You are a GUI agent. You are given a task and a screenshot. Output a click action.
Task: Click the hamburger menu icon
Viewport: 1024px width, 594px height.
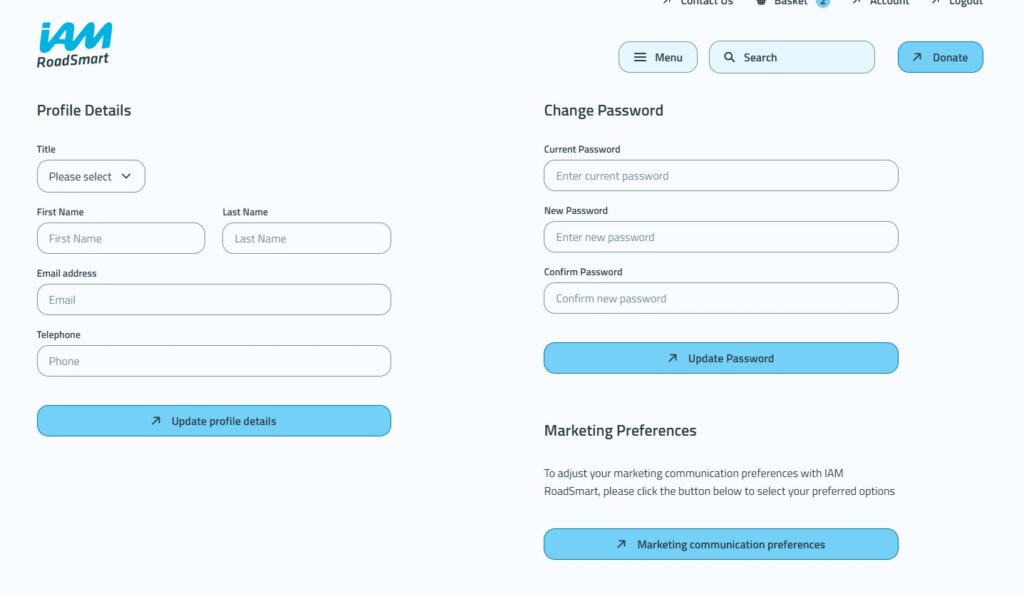(640, 58)
